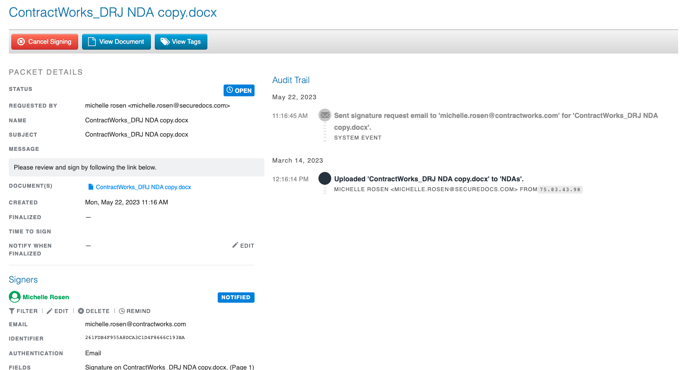The height and width of the screenshot is (370, 688).
Task: Click the March 14, 2023 audit date
Action: point(297,161)
